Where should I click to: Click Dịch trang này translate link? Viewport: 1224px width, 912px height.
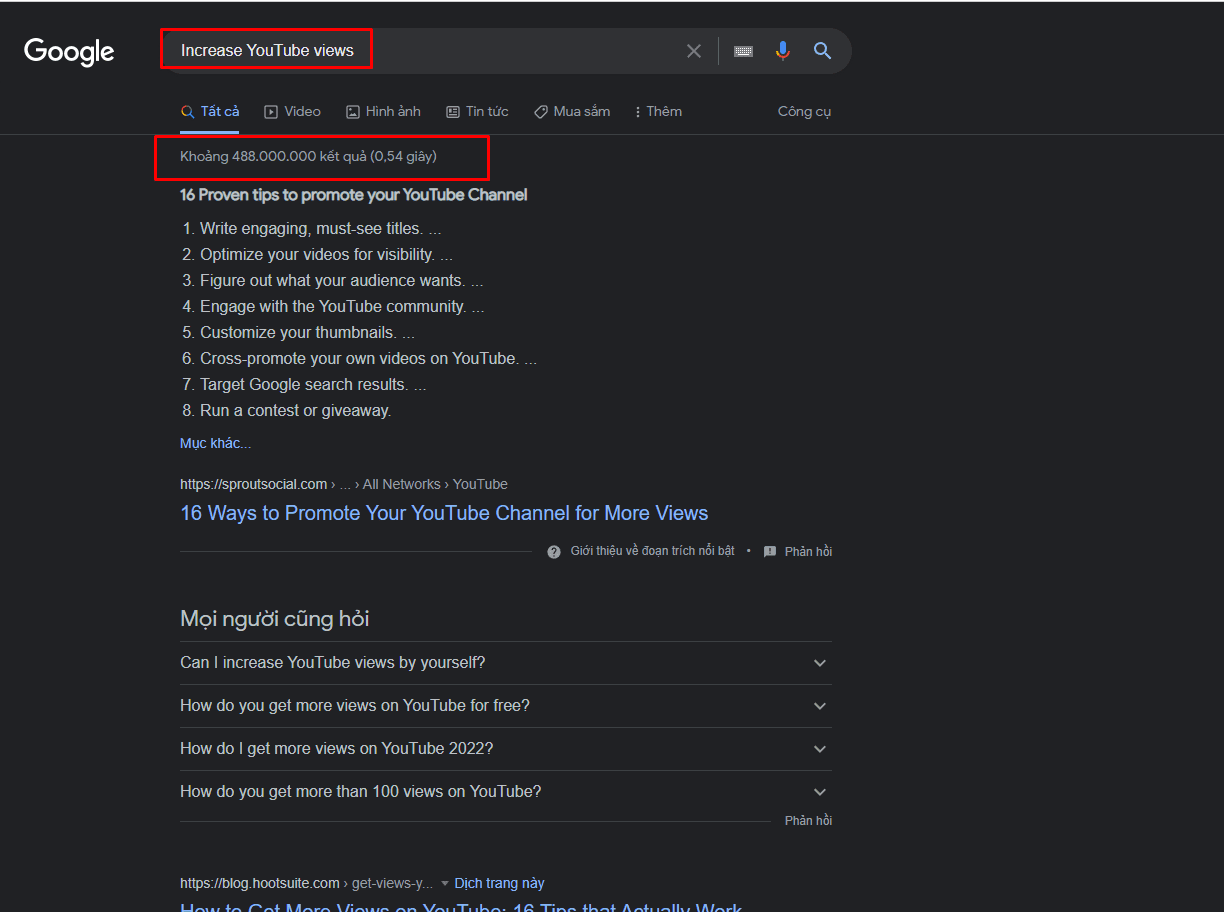point(499,883)
